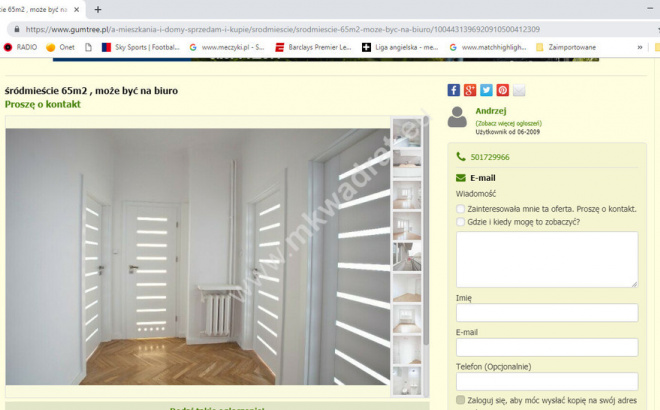
Task: Share listing on Facebook
Action: [x=453, y=90]
